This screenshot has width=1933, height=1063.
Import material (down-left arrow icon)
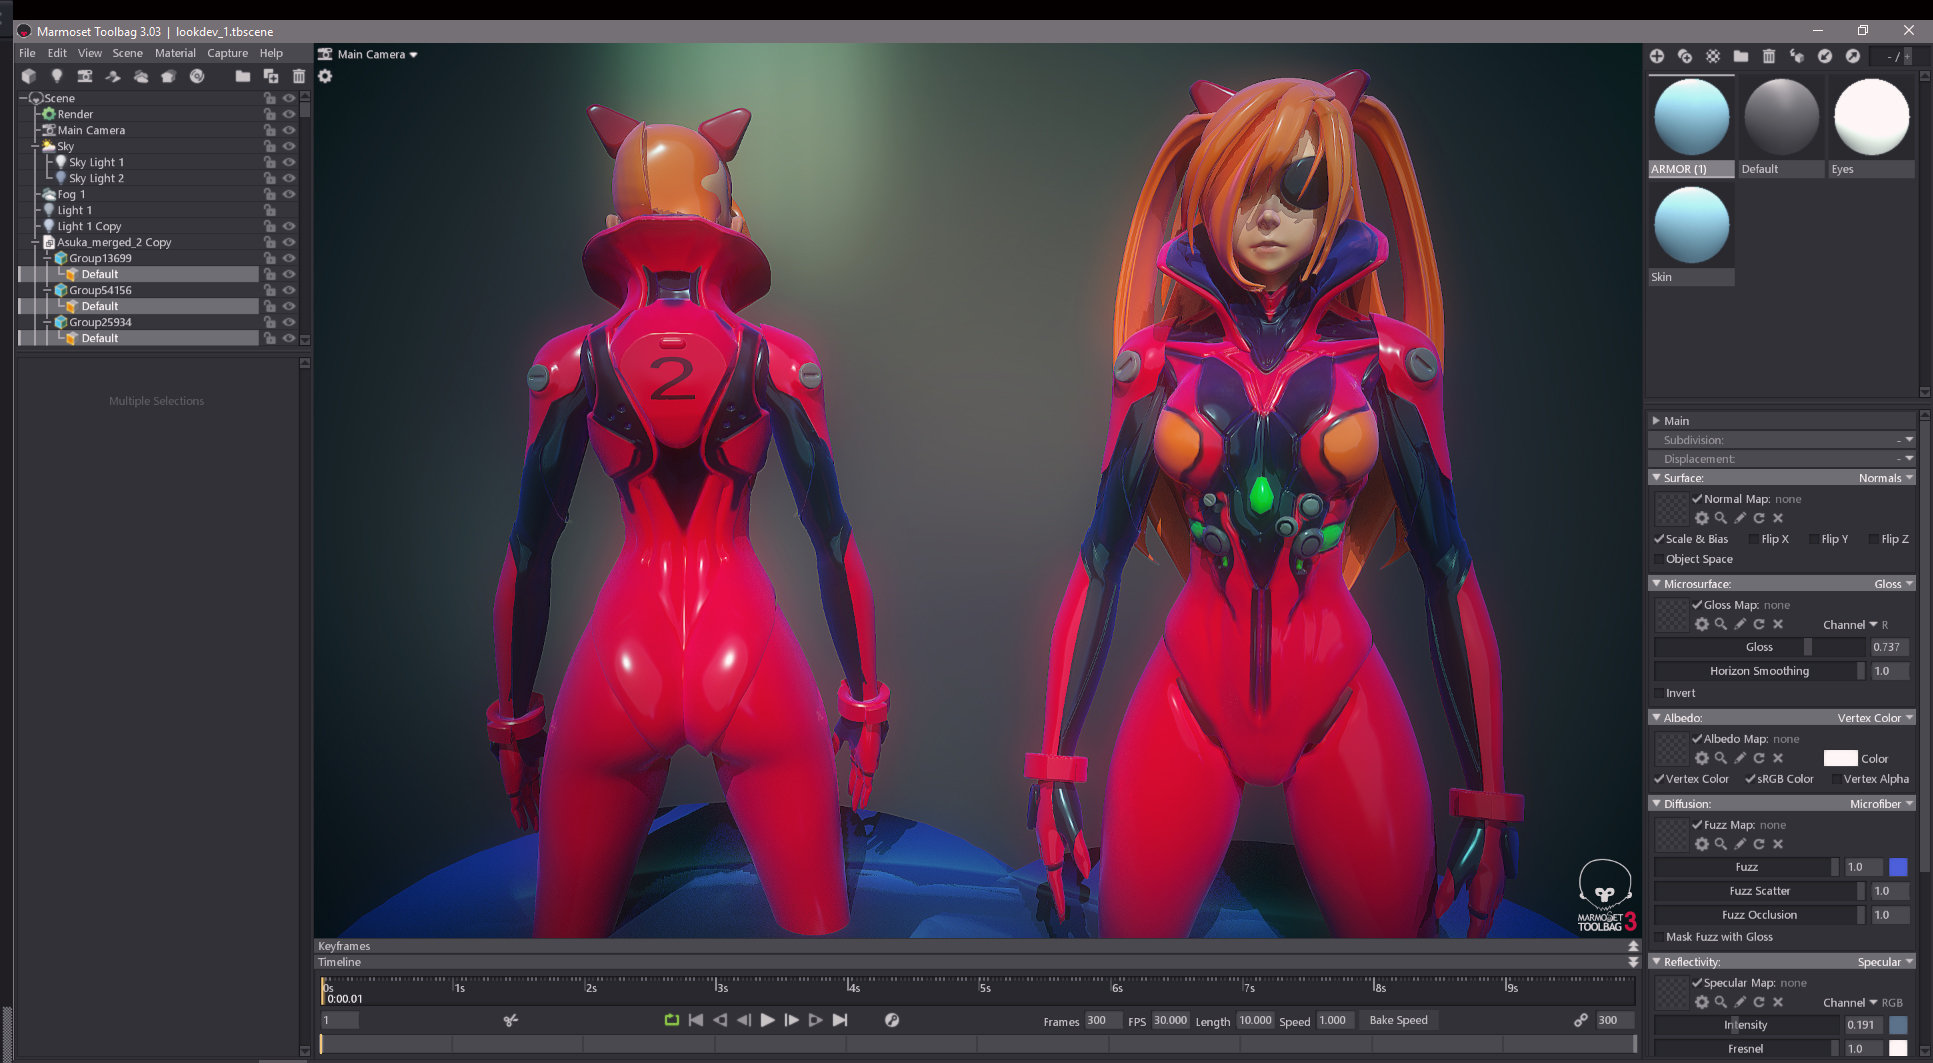tap(1825, 56)
